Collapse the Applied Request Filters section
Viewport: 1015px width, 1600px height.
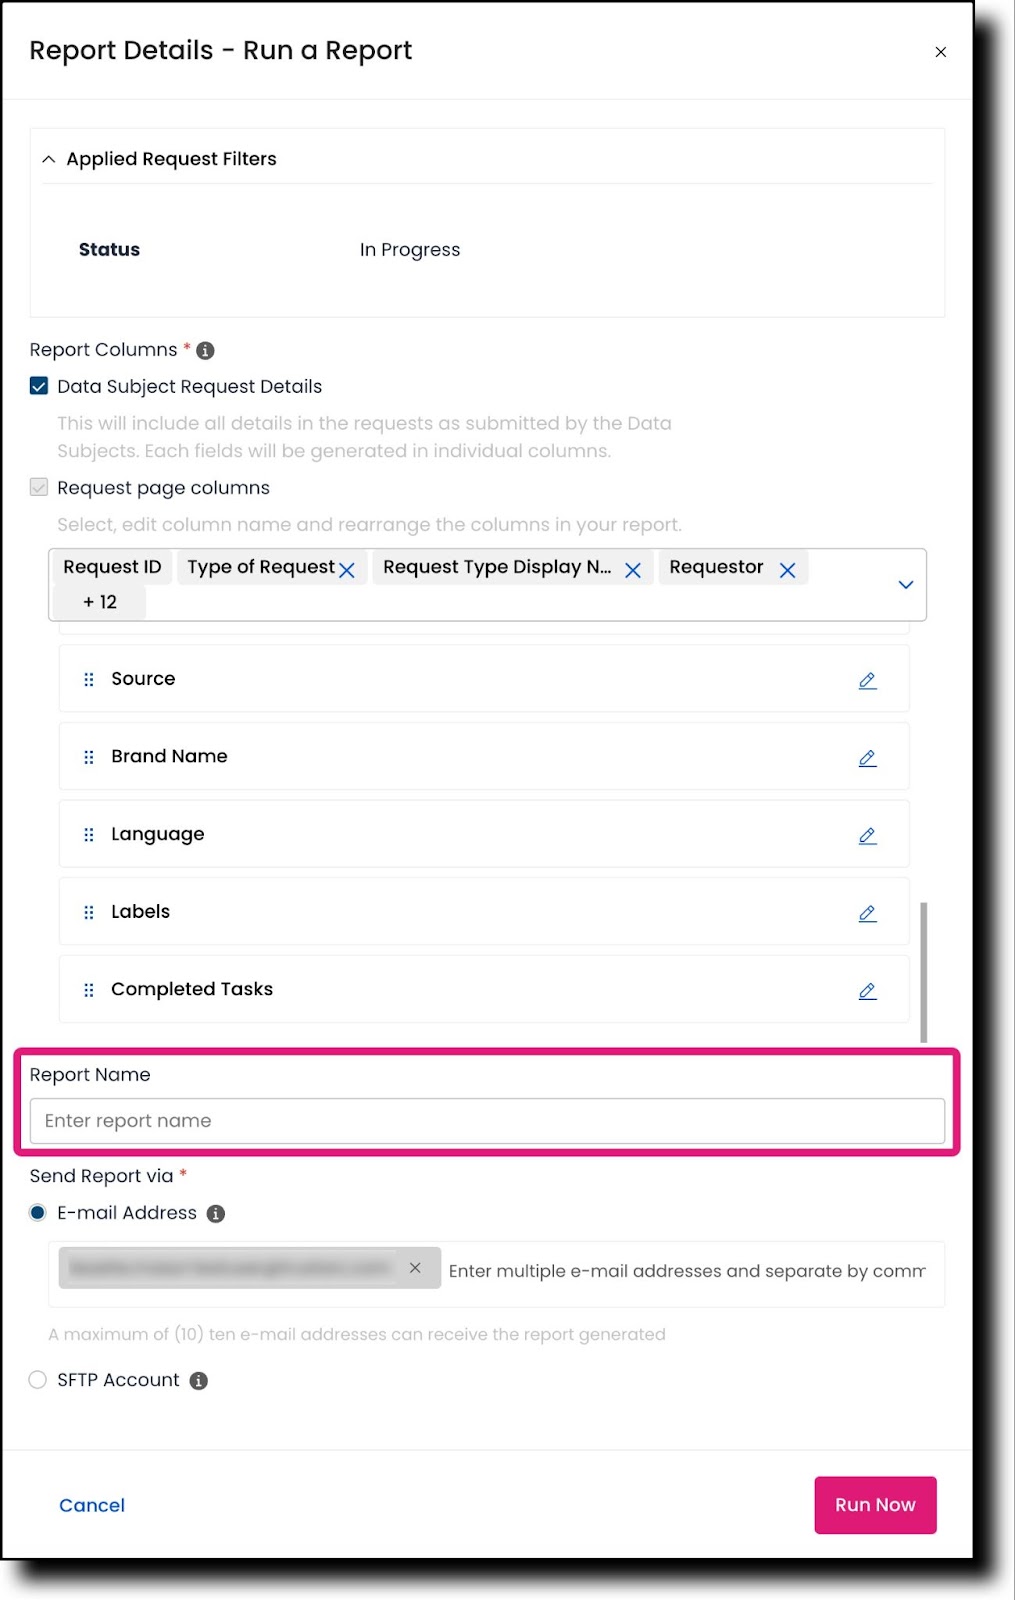48,159
